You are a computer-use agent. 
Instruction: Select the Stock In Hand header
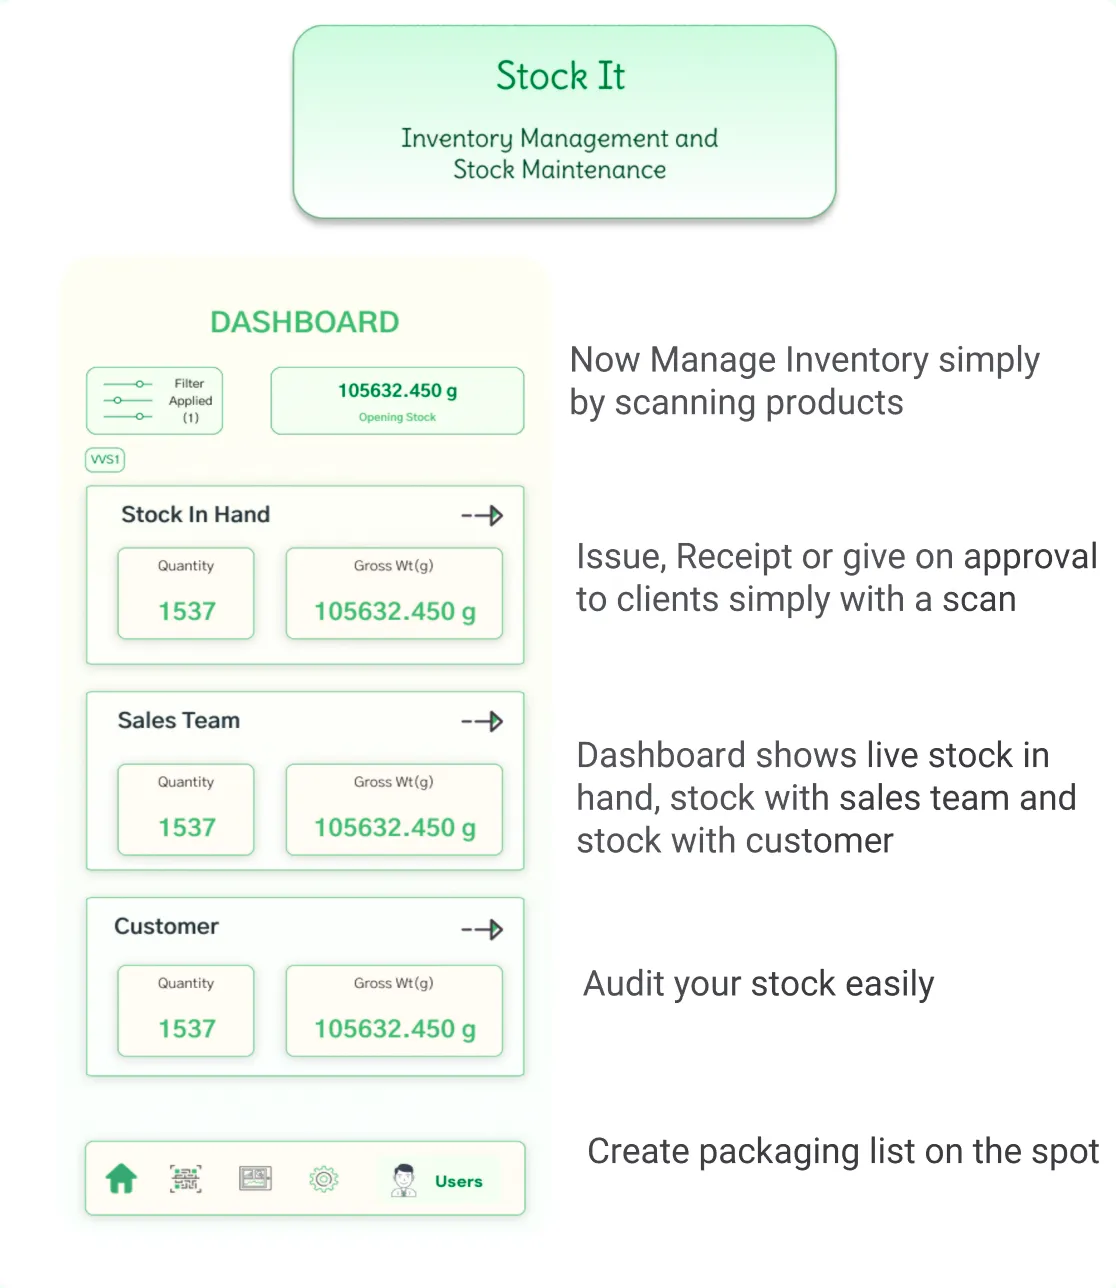click(196, 515)
